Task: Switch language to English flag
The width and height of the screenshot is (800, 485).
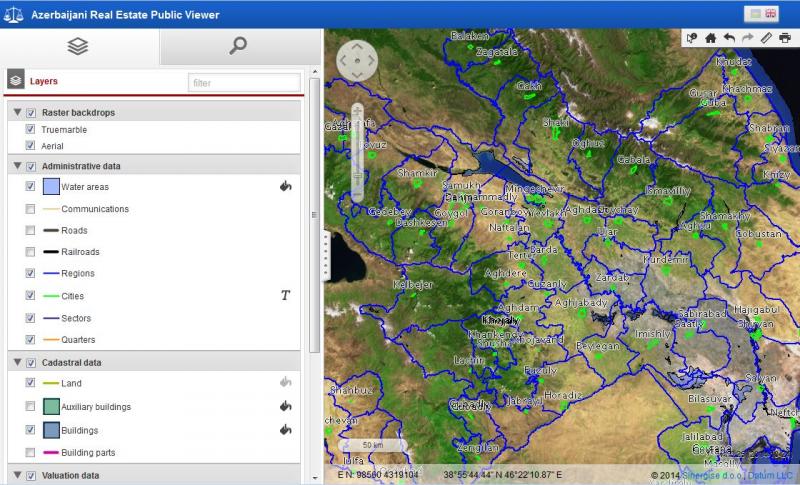Action: coord(771,13)
